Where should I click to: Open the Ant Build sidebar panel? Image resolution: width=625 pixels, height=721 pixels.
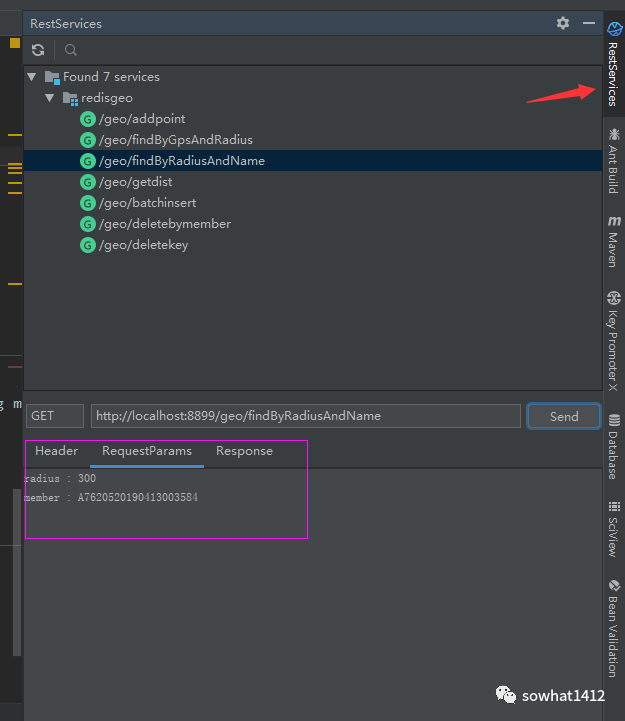pyautogui.click(x=613, y=160)
